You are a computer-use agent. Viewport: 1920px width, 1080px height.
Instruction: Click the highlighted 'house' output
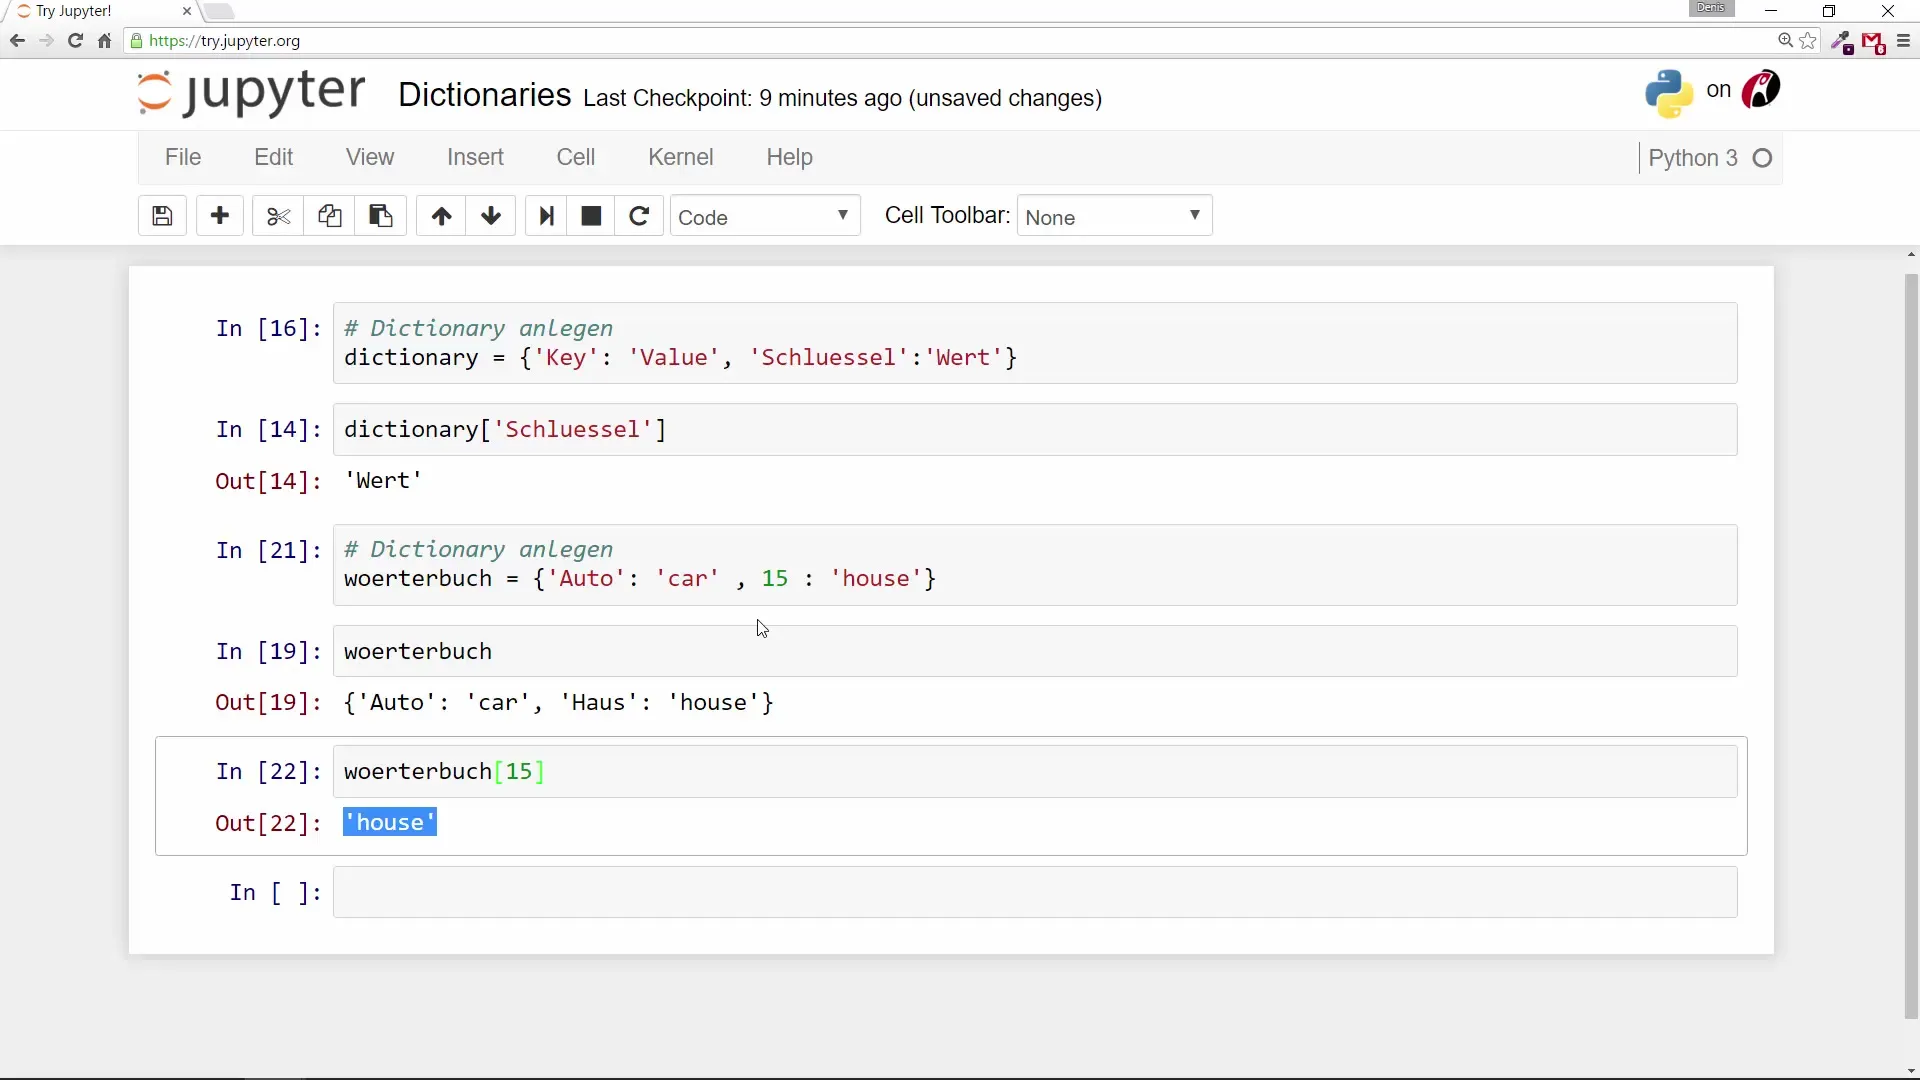[390, 822]
